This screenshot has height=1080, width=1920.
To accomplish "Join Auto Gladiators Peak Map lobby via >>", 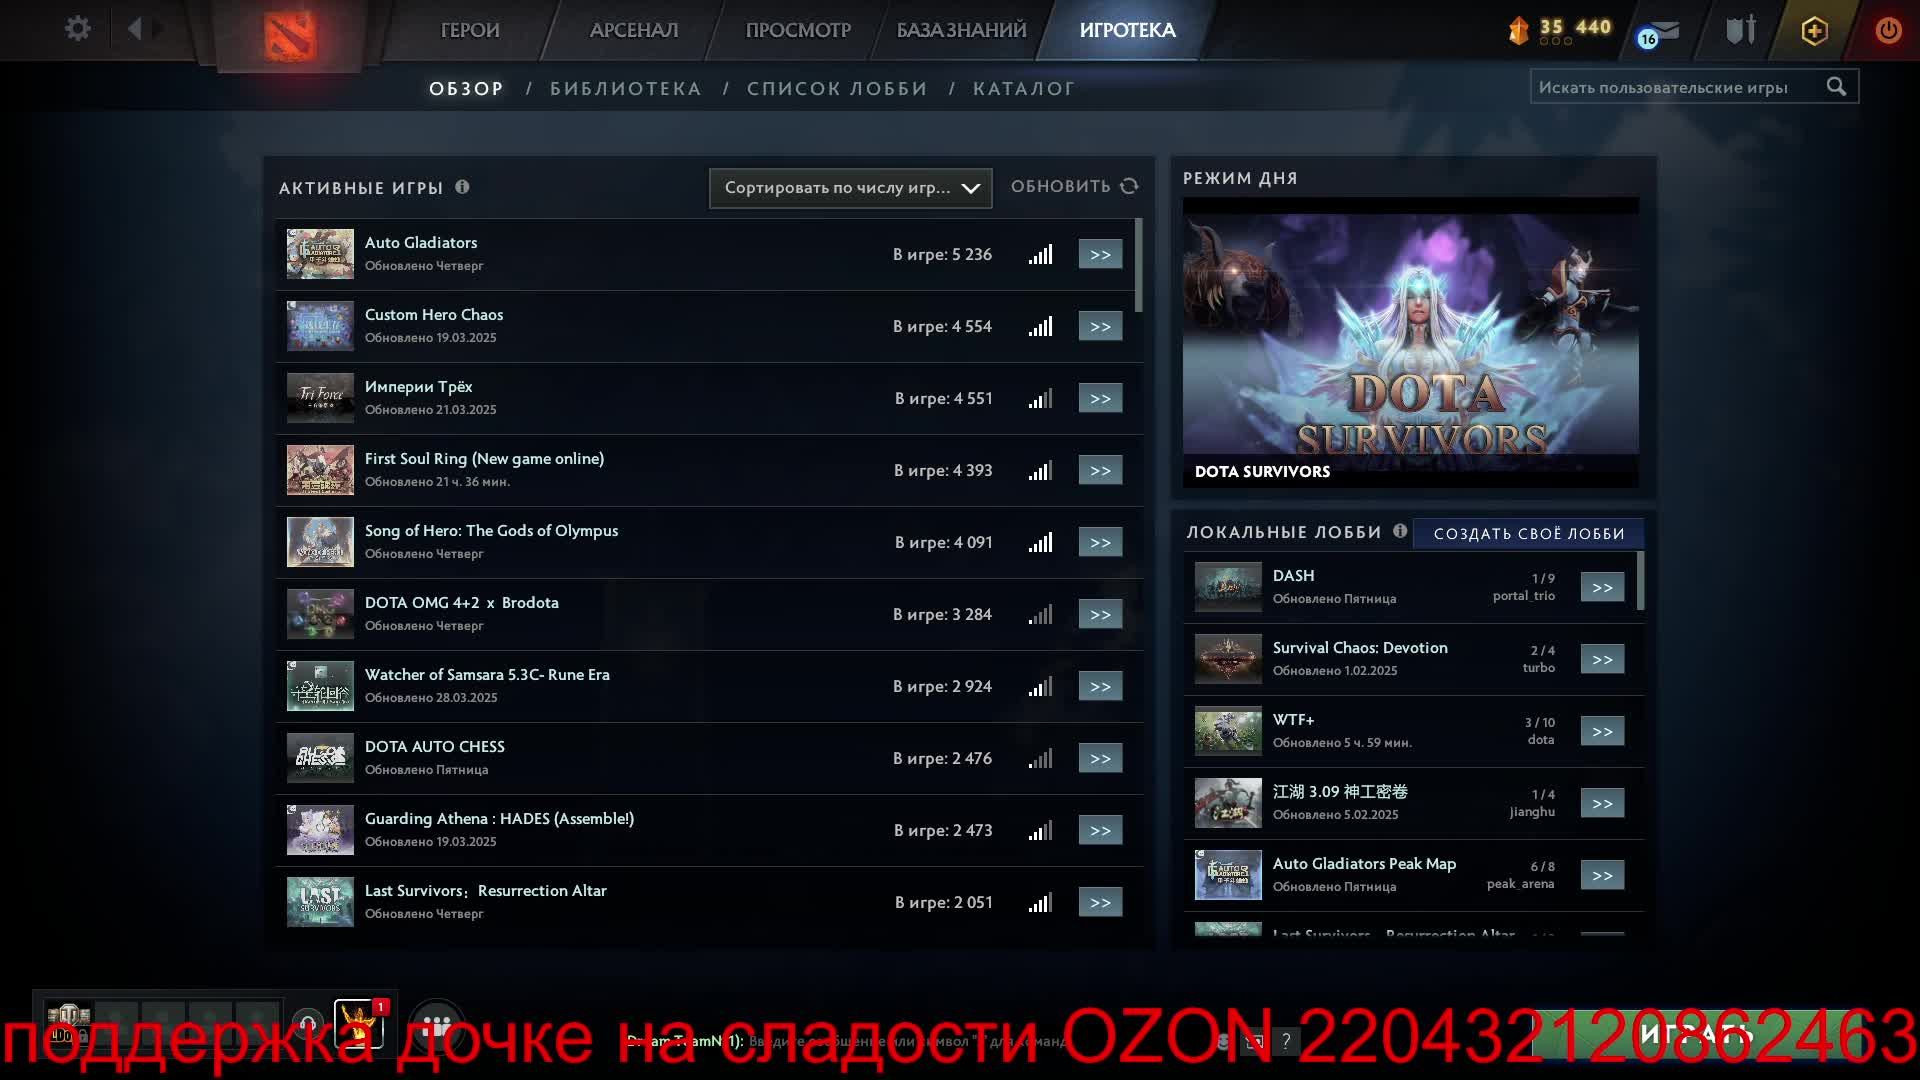I will point(1602,876).
